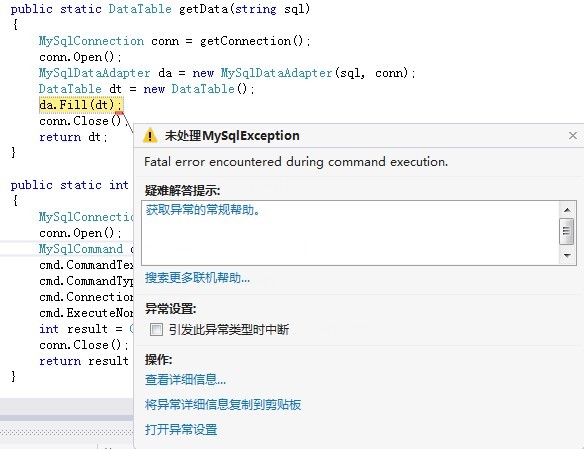Click the MySqlDataAdapter da declaration line
The width and height of the screenshot is (584, 449).
pyautogui.click(x=227, y=73)
